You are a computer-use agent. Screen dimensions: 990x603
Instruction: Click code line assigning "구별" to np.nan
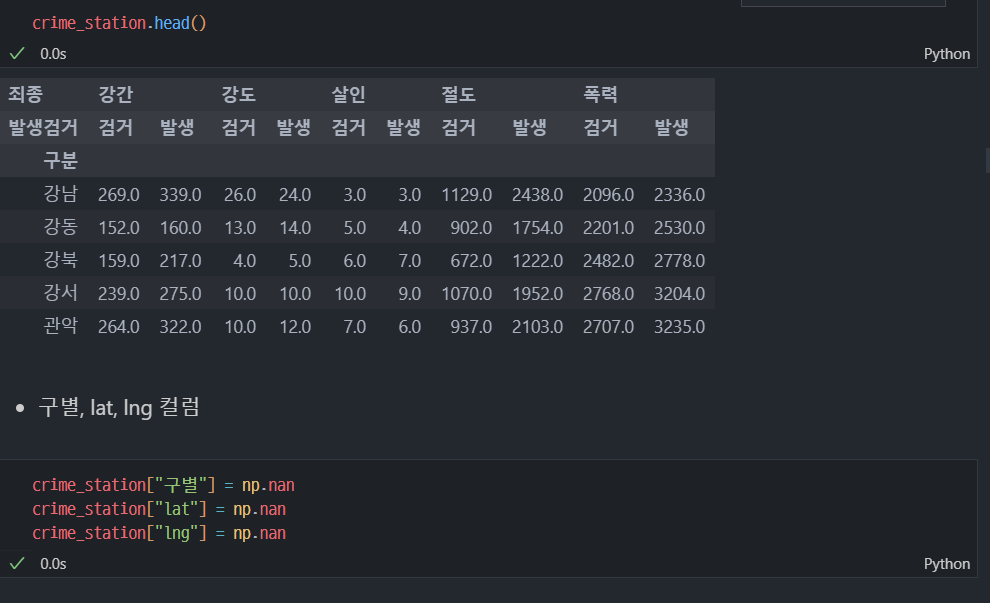pyautogui.click(x=164, y=485)
